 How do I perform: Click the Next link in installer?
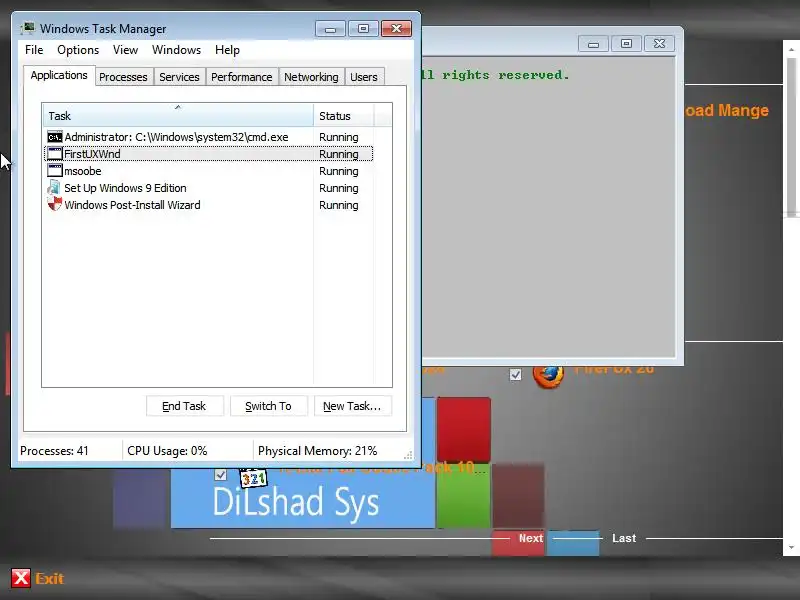coord(531,538)
